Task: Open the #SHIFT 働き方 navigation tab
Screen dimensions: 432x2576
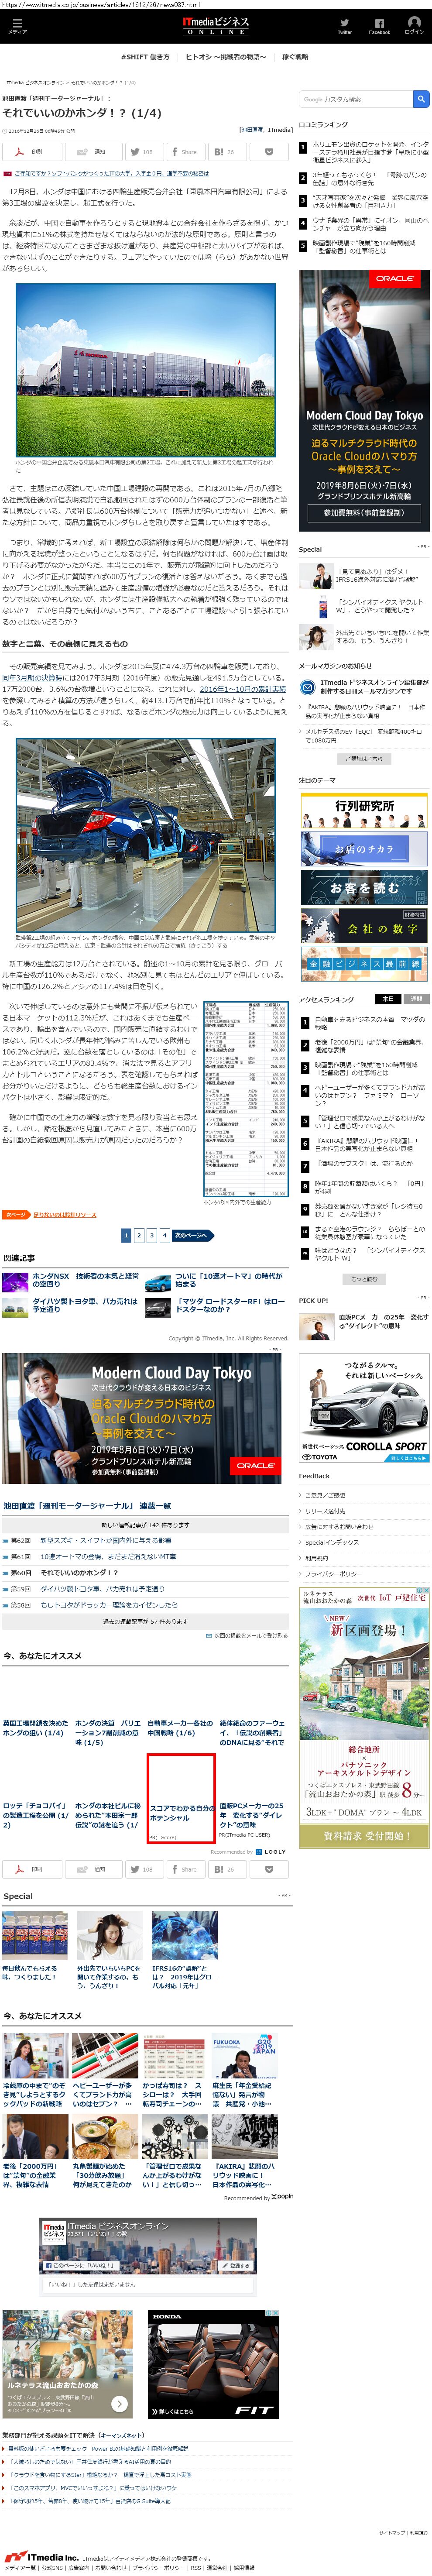Action: (145, 57)
